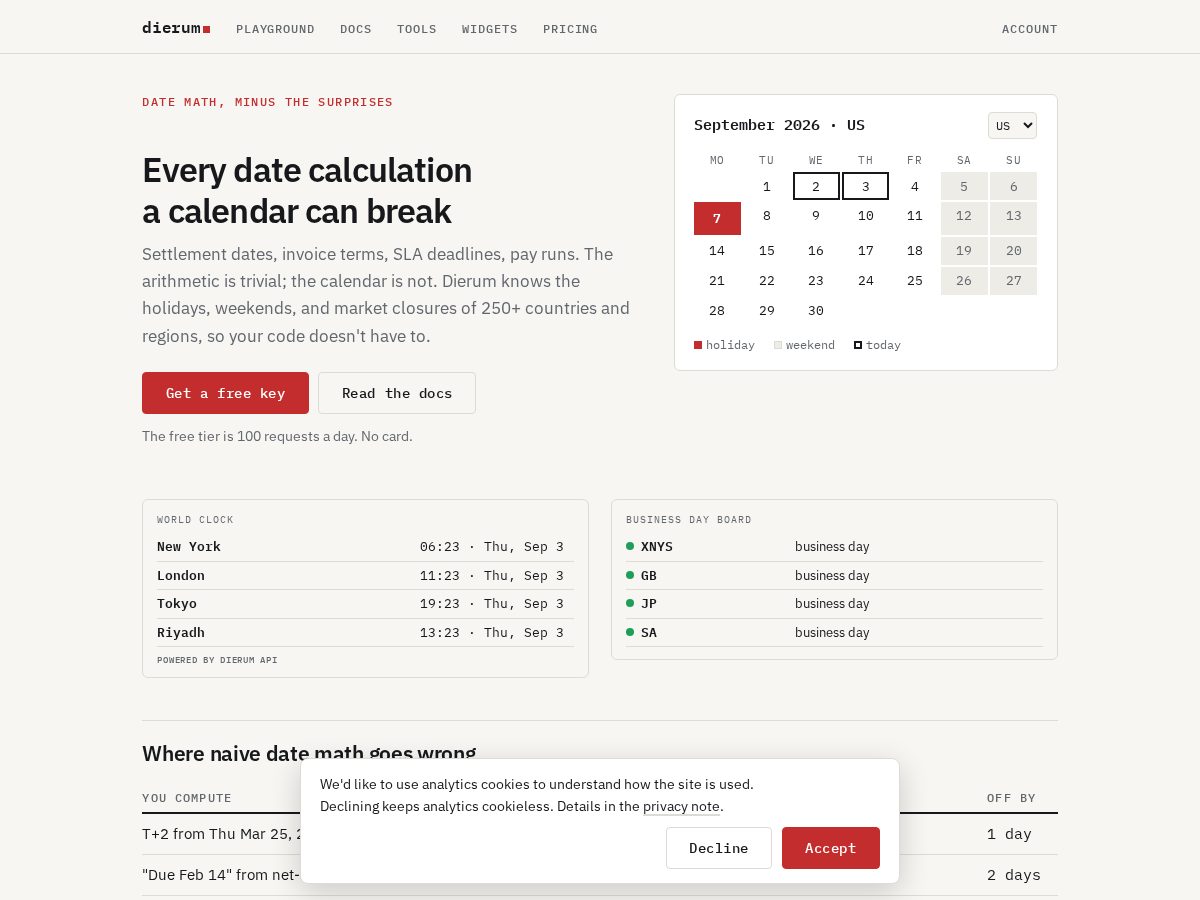1200x900 pixels.
Task: Select September 2 in the calendar
Action: 816,186
